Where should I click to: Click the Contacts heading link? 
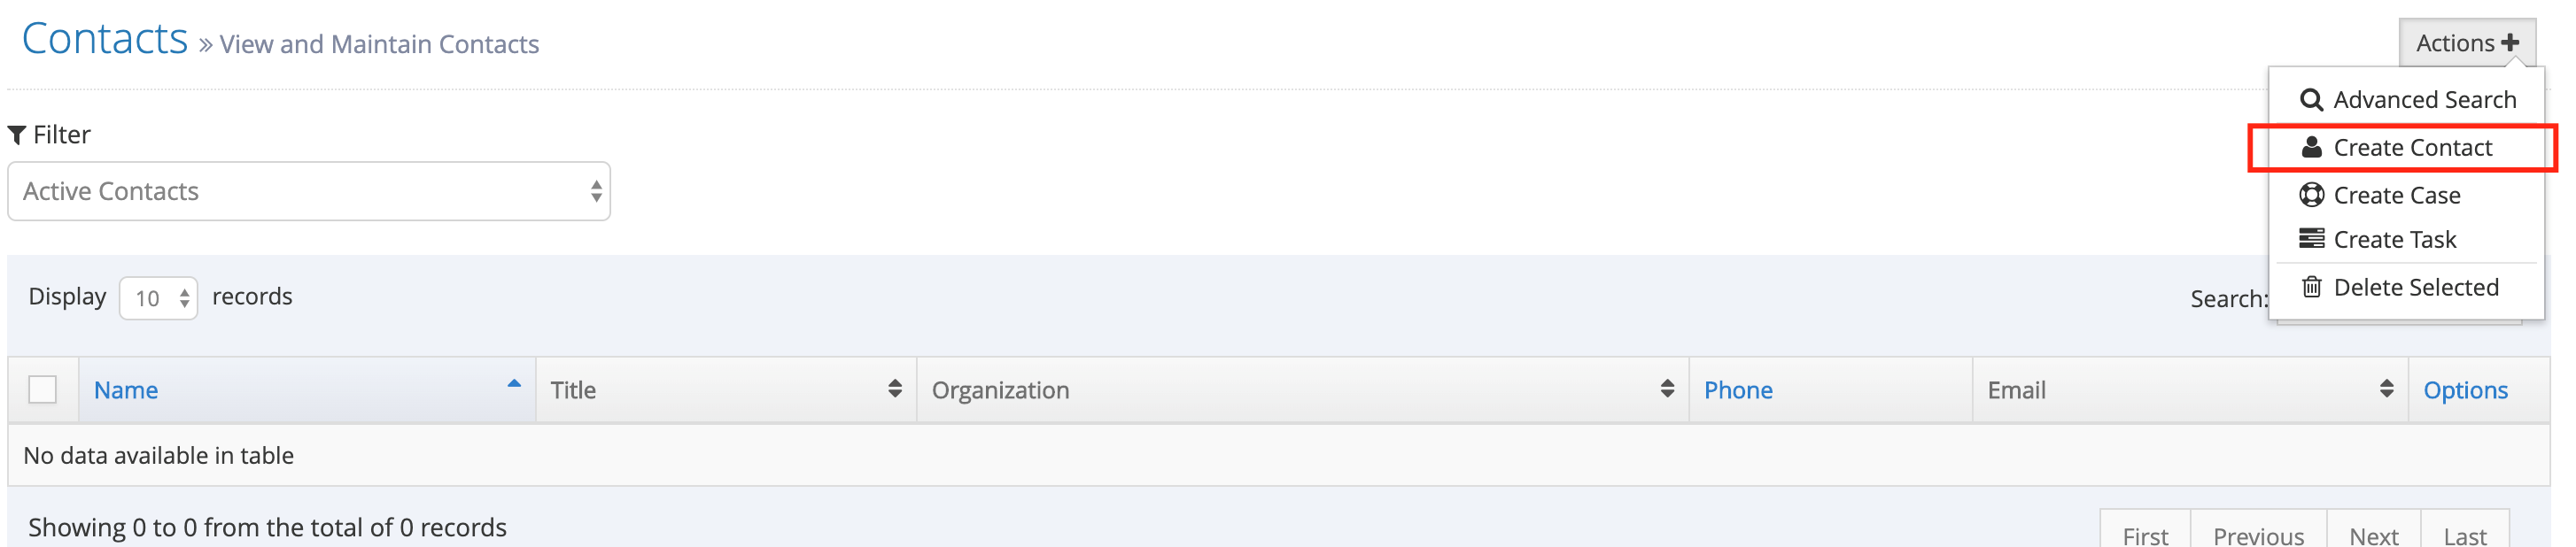pyautogui.click(x=105, y=39)
